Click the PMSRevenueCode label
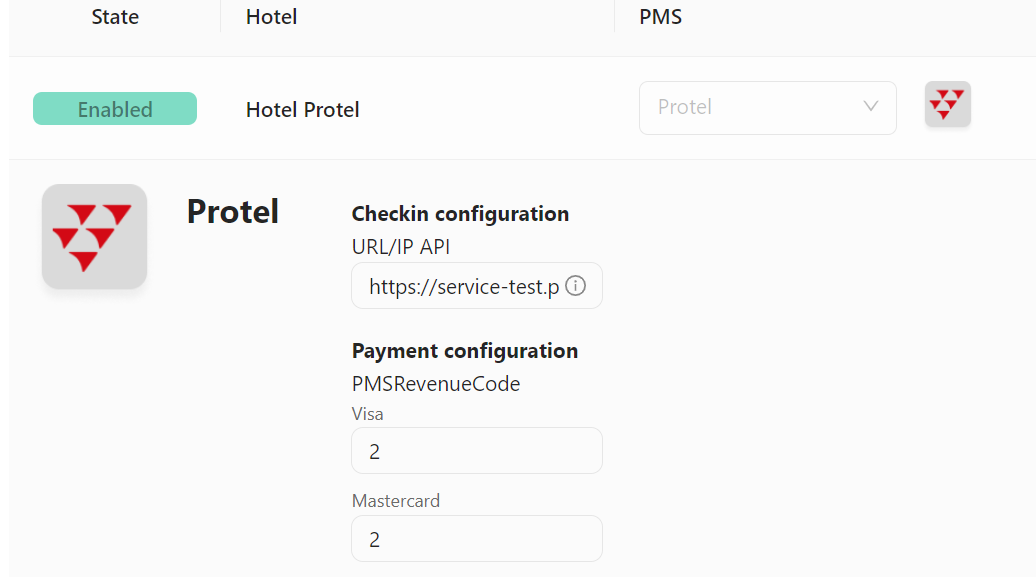The height and width of the screenshot is (577, 1036). pyautogui.click(x=436, y=384)
